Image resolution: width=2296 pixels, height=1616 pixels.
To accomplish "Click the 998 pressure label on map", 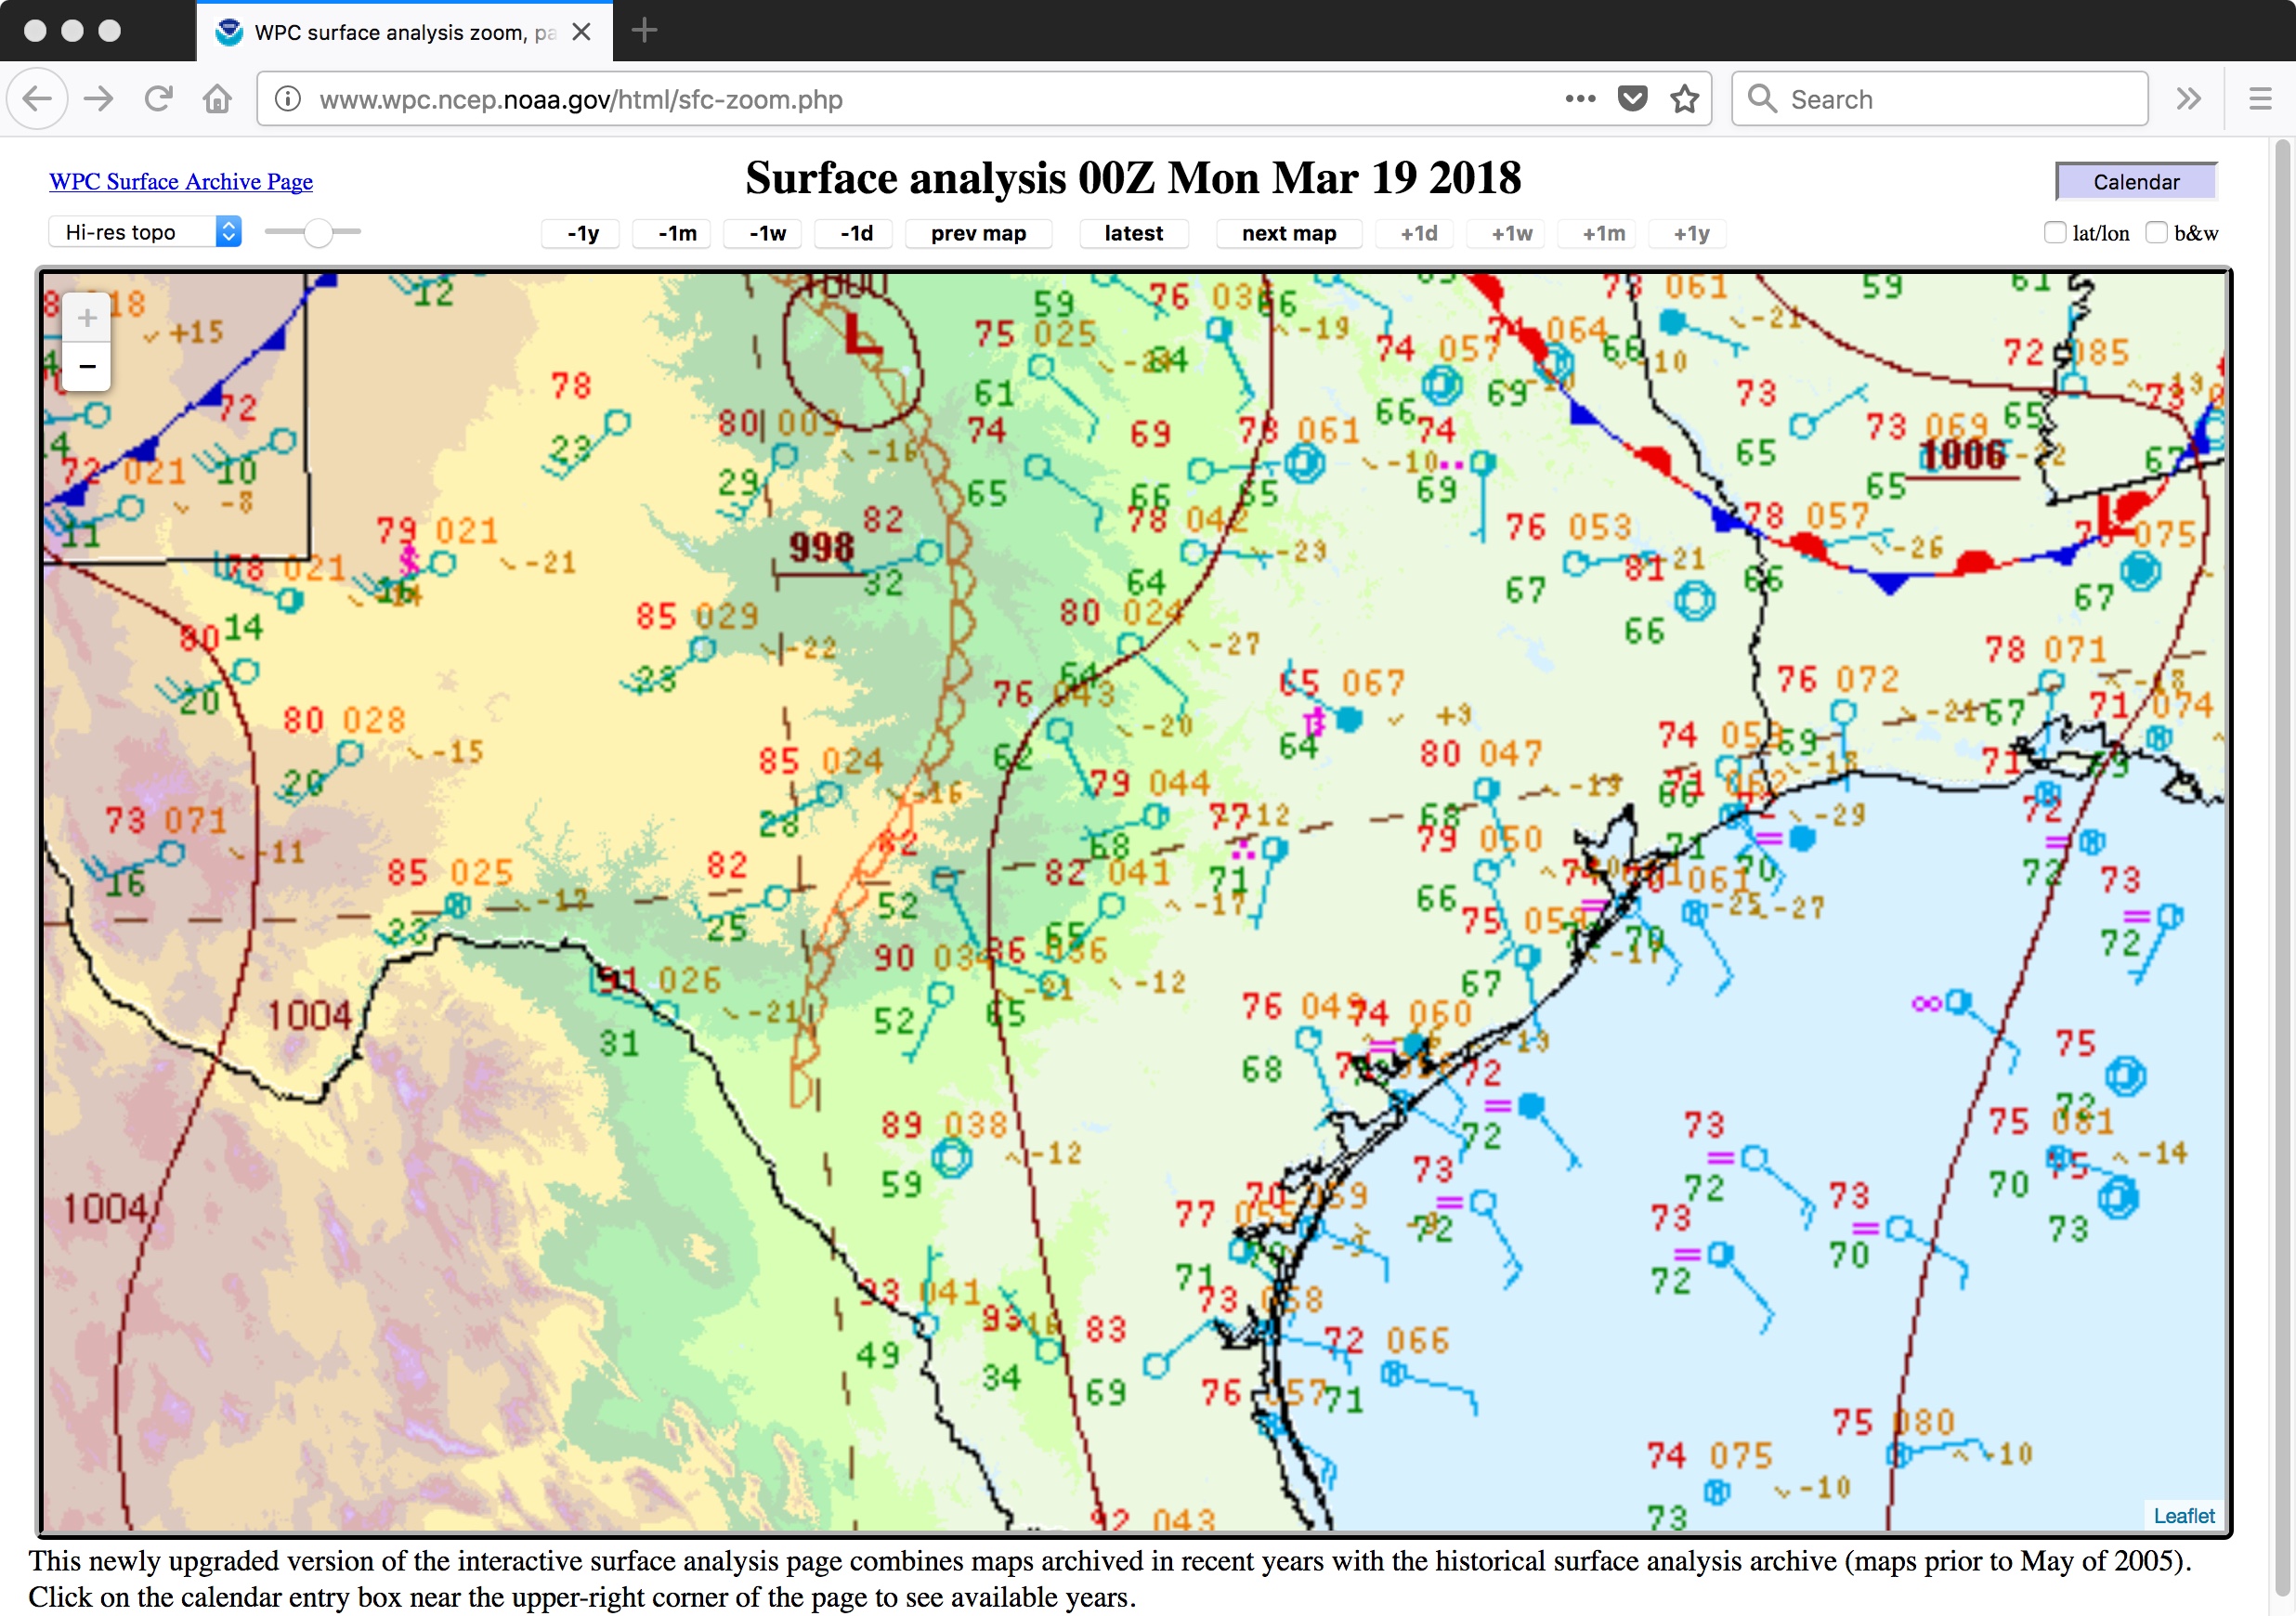I will pyautogui.click(x=821, y=547).
